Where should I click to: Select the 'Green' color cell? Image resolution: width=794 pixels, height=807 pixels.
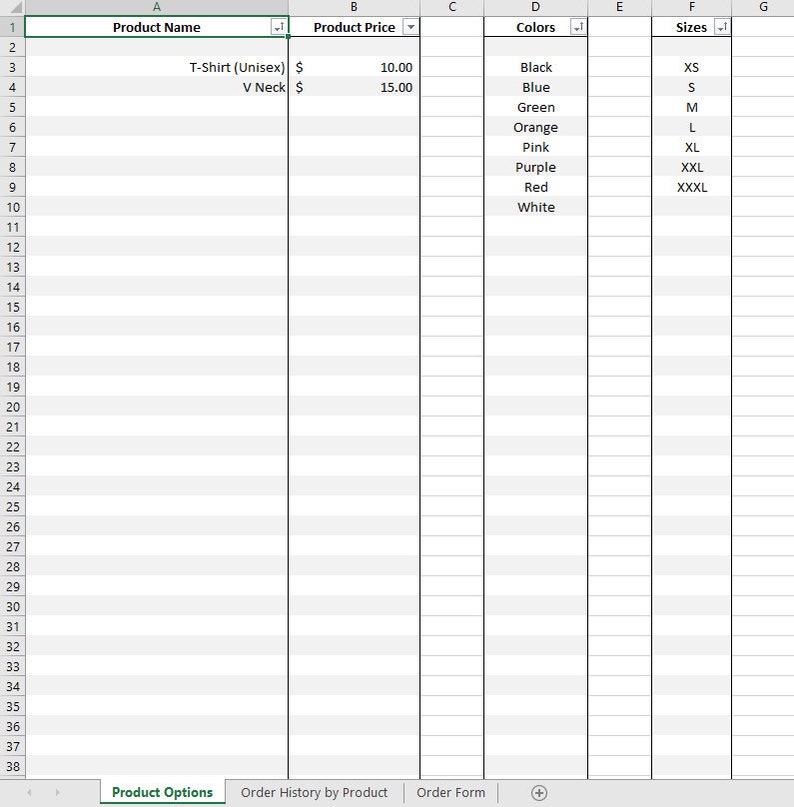tap(536, 108)
